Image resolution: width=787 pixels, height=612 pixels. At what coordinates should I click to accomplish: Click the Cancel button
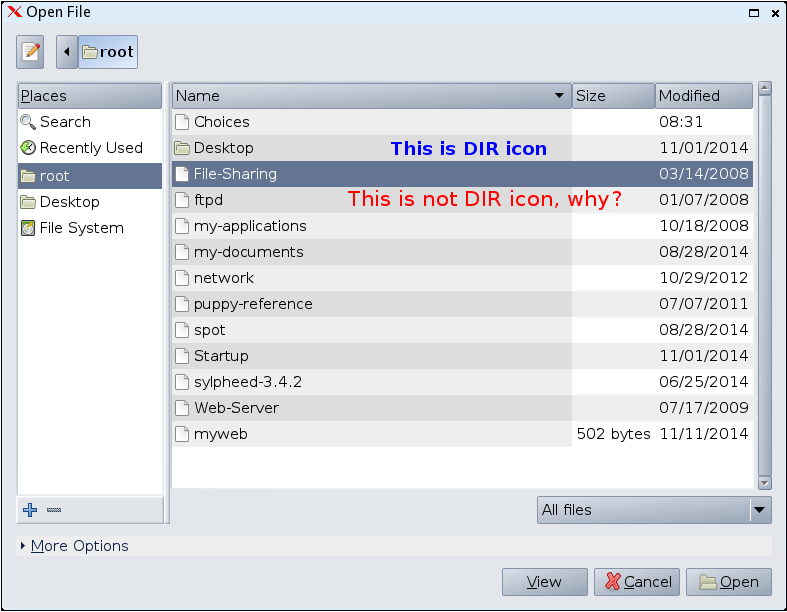[x=637, y=582]
